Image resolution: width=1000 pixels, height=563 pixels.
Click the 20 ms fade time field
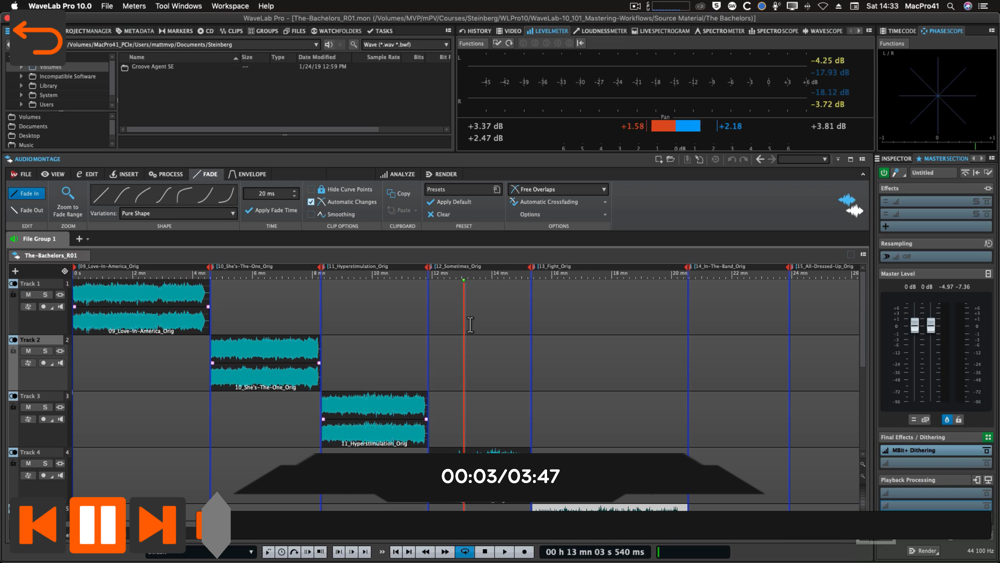pos(271,193)
